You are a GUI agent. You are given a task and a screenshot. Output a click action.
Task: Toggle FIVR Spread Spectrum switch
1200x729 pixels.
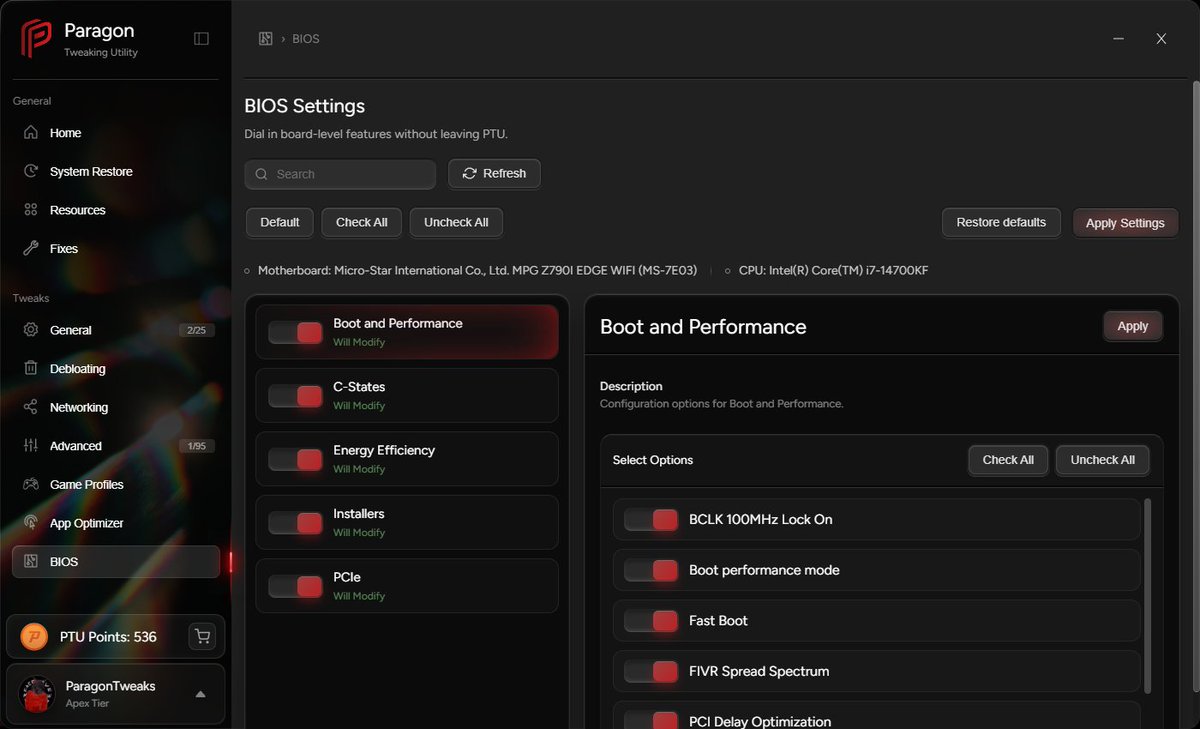pos(651,671)
